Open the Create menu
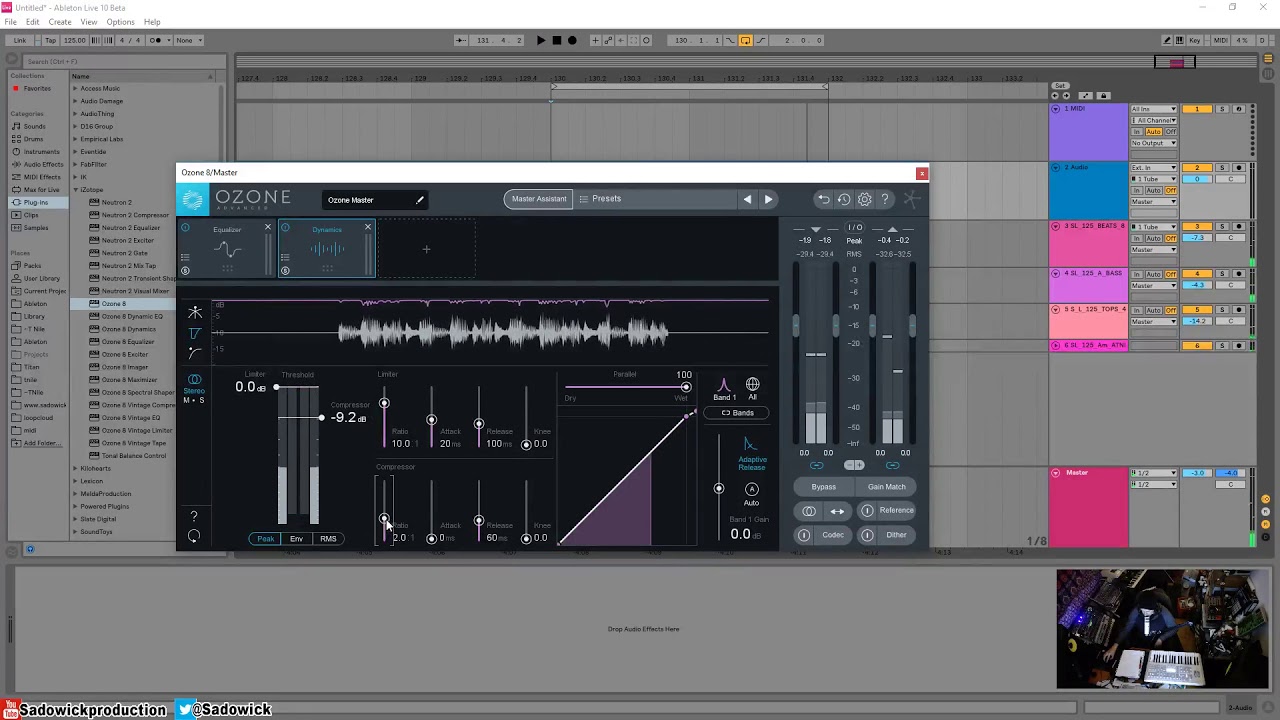 60,22
